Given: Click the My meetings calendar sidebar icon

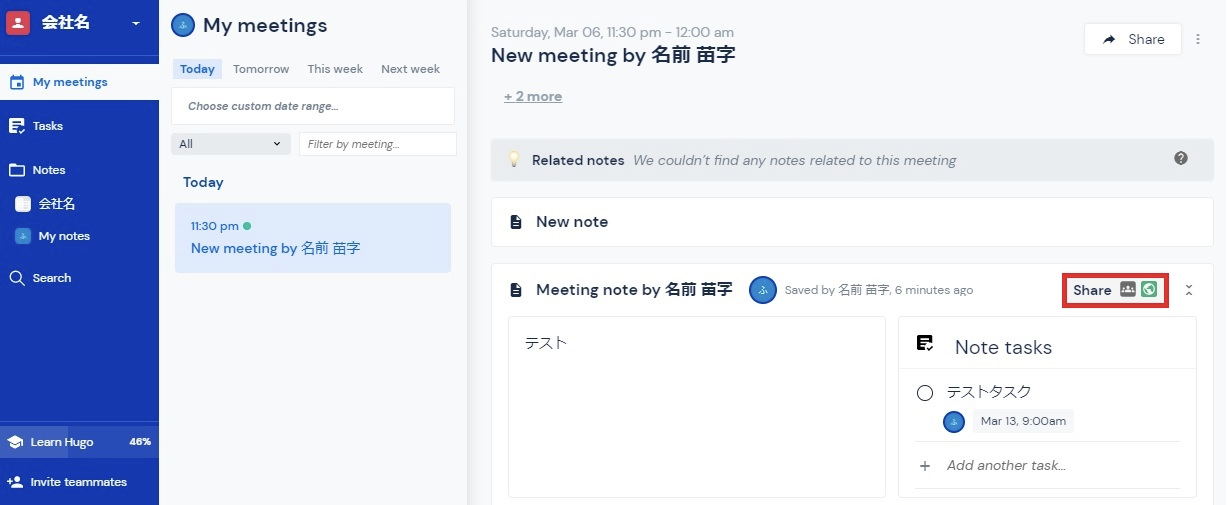Looking at the screenshot, I should click(x=17, y=82).
